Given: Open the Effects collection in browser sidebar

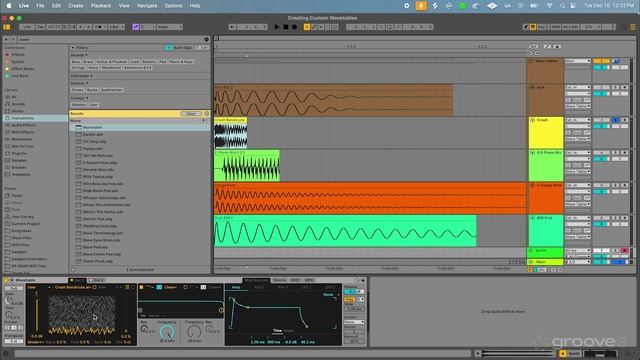Looking at the screenshot, I should pos(18,55).
